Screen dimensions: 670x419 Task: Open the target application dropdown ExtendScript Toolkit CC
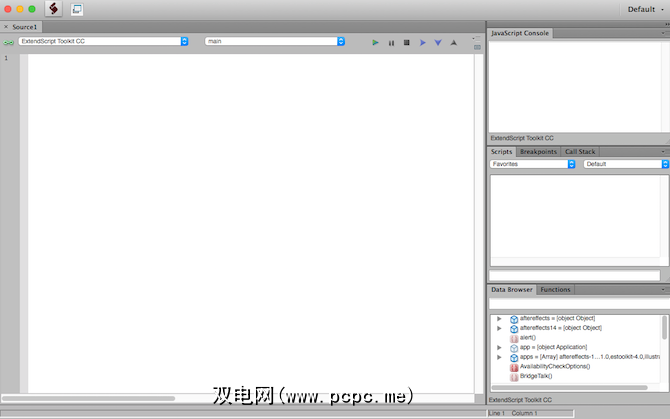pyautogui.click(x=103, y=41)
